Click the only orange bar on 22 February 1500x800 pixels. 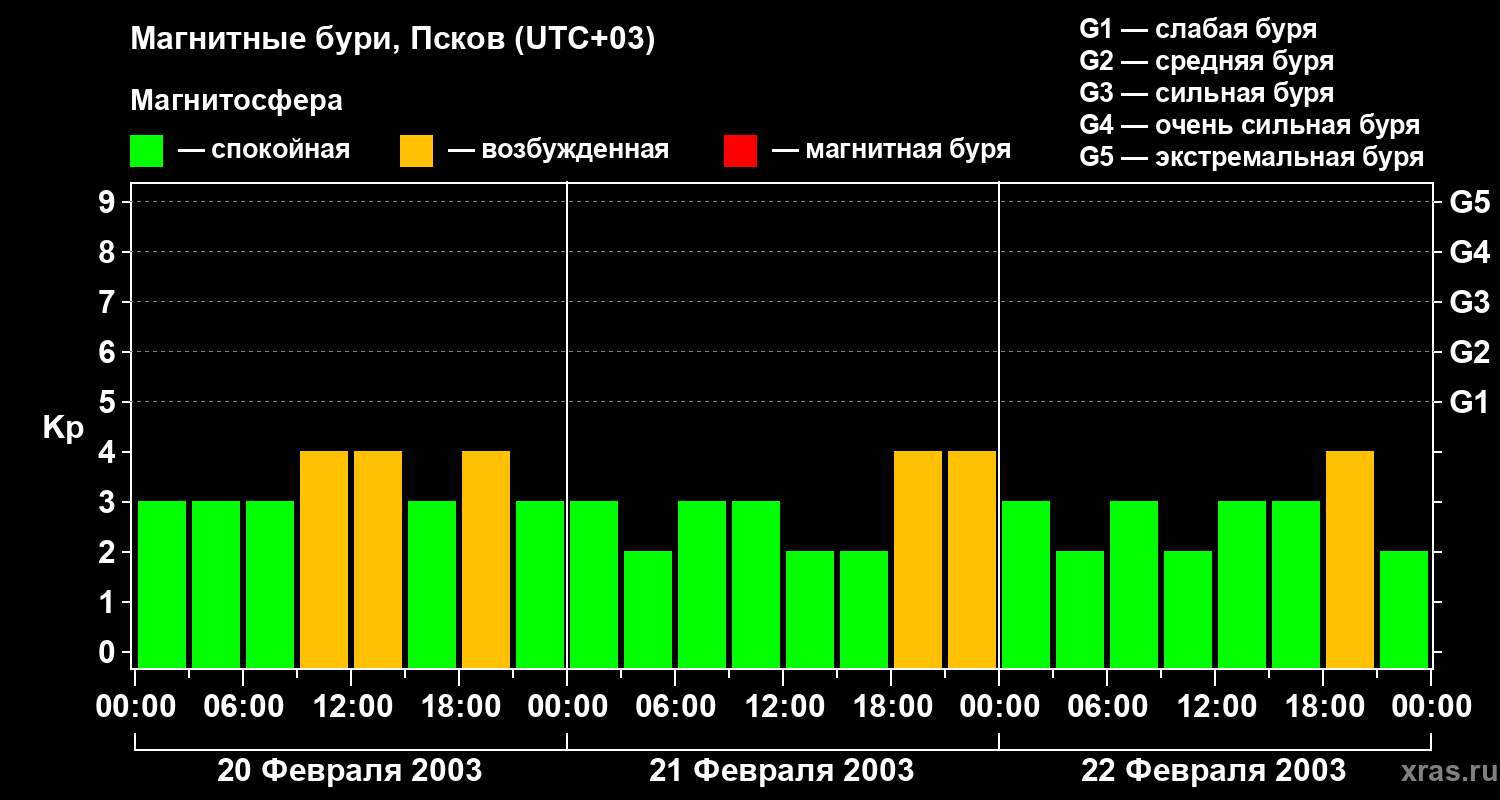pos(1349,559)
